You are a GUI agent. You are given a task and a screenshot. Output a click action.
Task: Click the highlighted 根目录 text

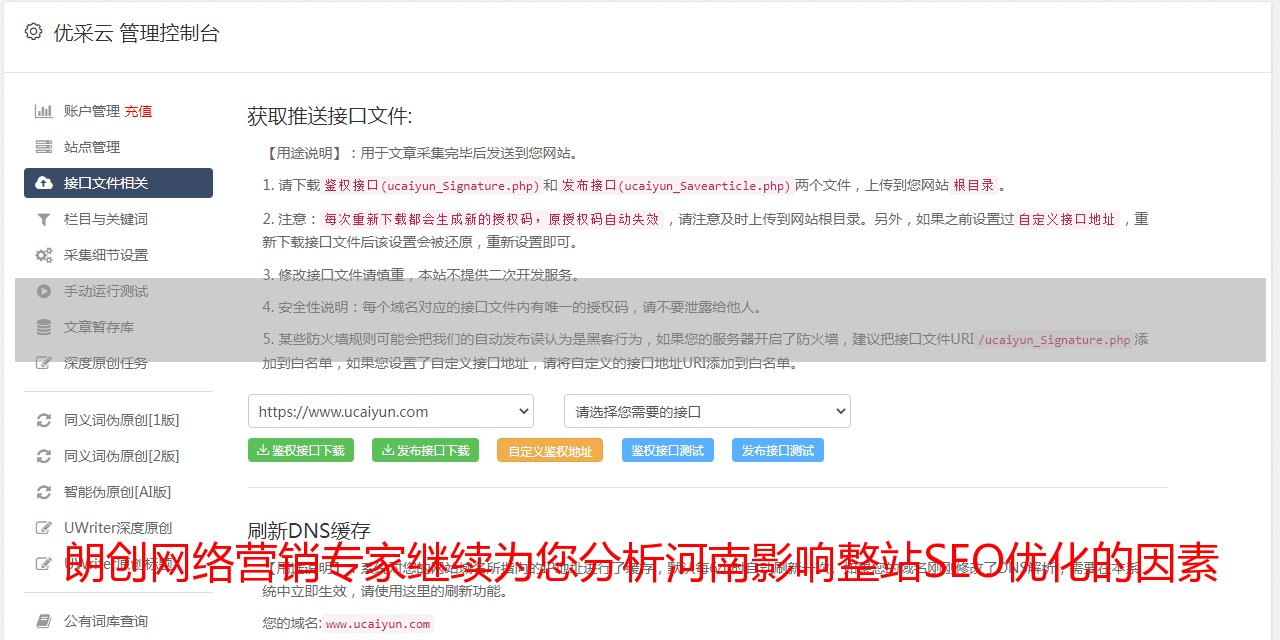(974, 185)
